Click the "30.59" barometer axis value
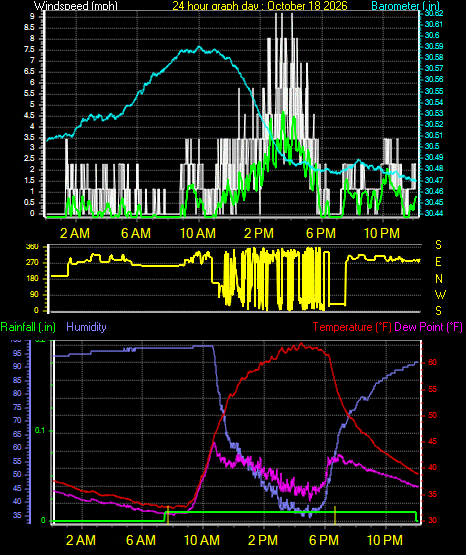This screenshot has width=466, height=555. click(434, 46)
